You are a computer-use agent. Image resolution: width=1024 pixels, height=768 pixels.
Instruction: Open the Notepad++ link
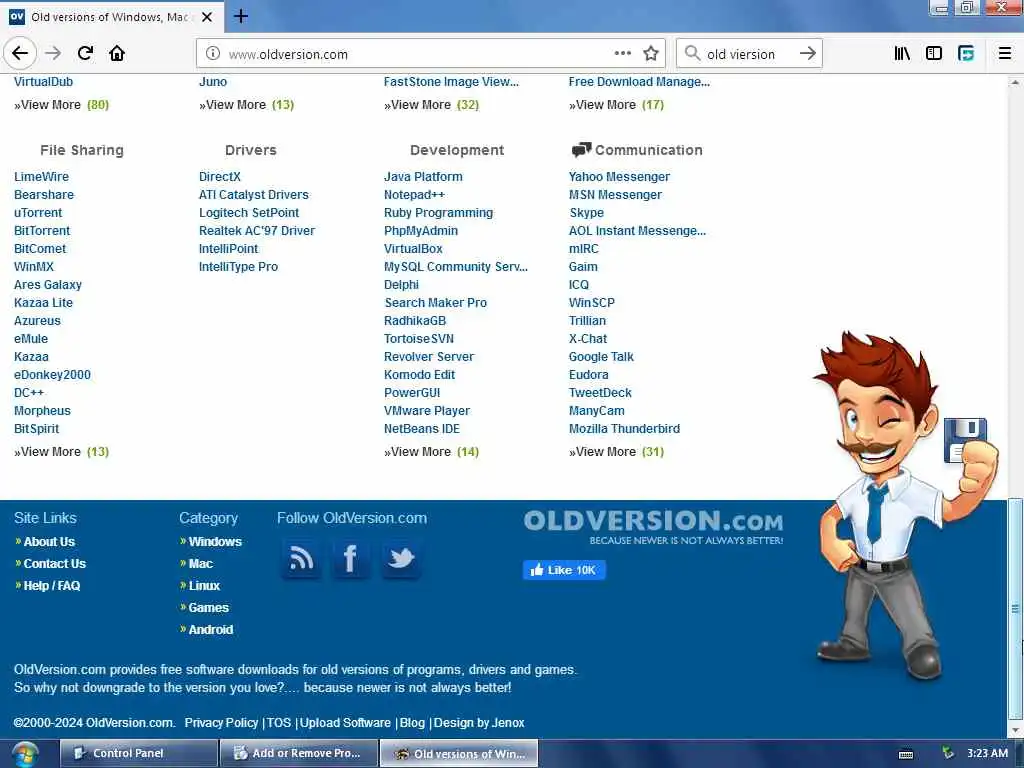(x=414, y=195)
